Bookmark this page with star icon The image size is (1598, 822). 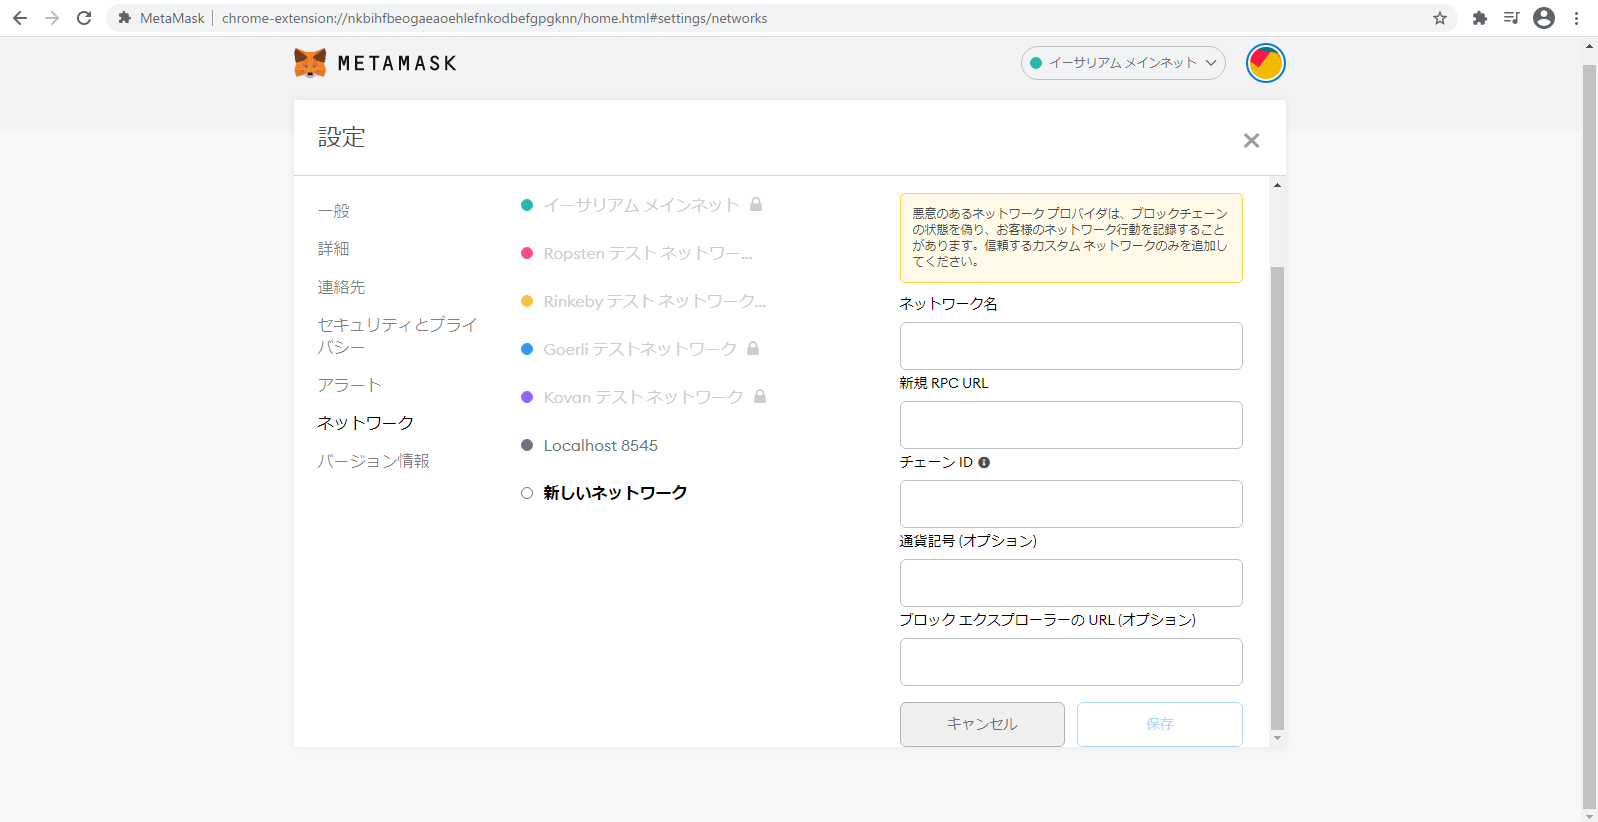click(x=1440, y=18)
